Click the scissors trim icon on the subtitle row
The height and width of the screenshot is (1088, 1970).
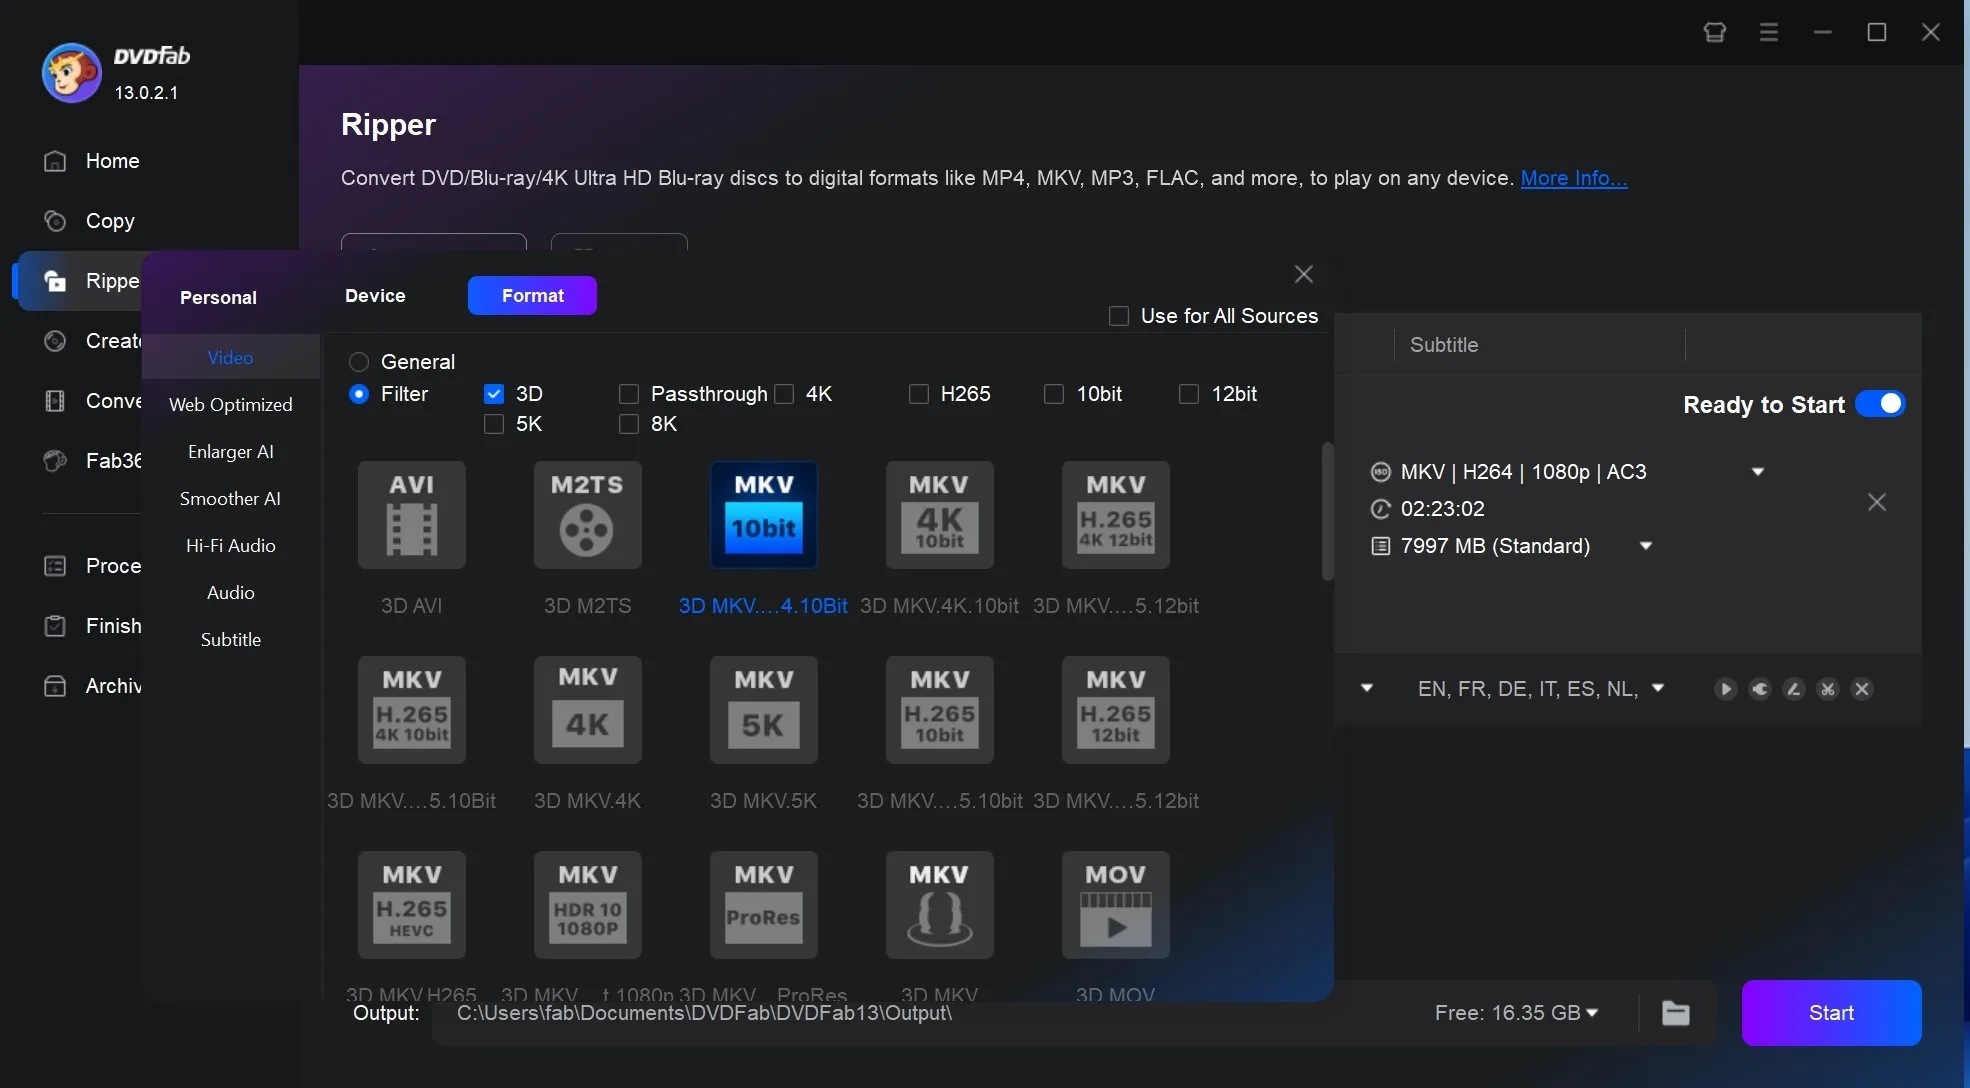coord(1828,689)
